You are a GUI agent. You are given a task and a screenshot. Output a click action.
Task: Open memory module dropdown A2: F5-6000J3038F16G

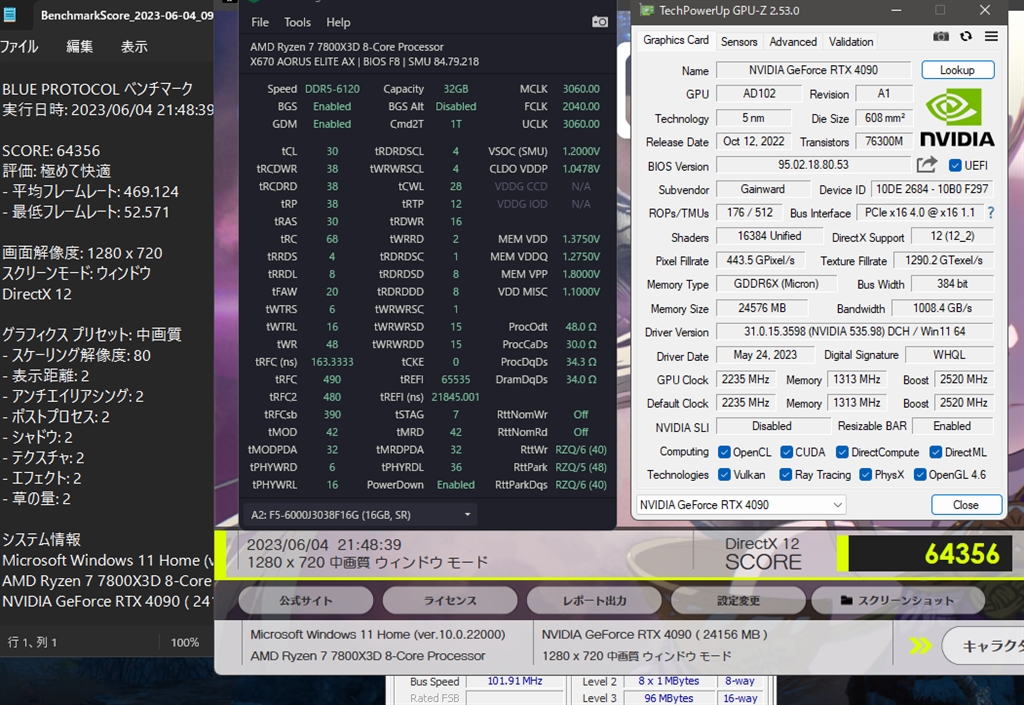pyautogui.click(x=360, y=515)
